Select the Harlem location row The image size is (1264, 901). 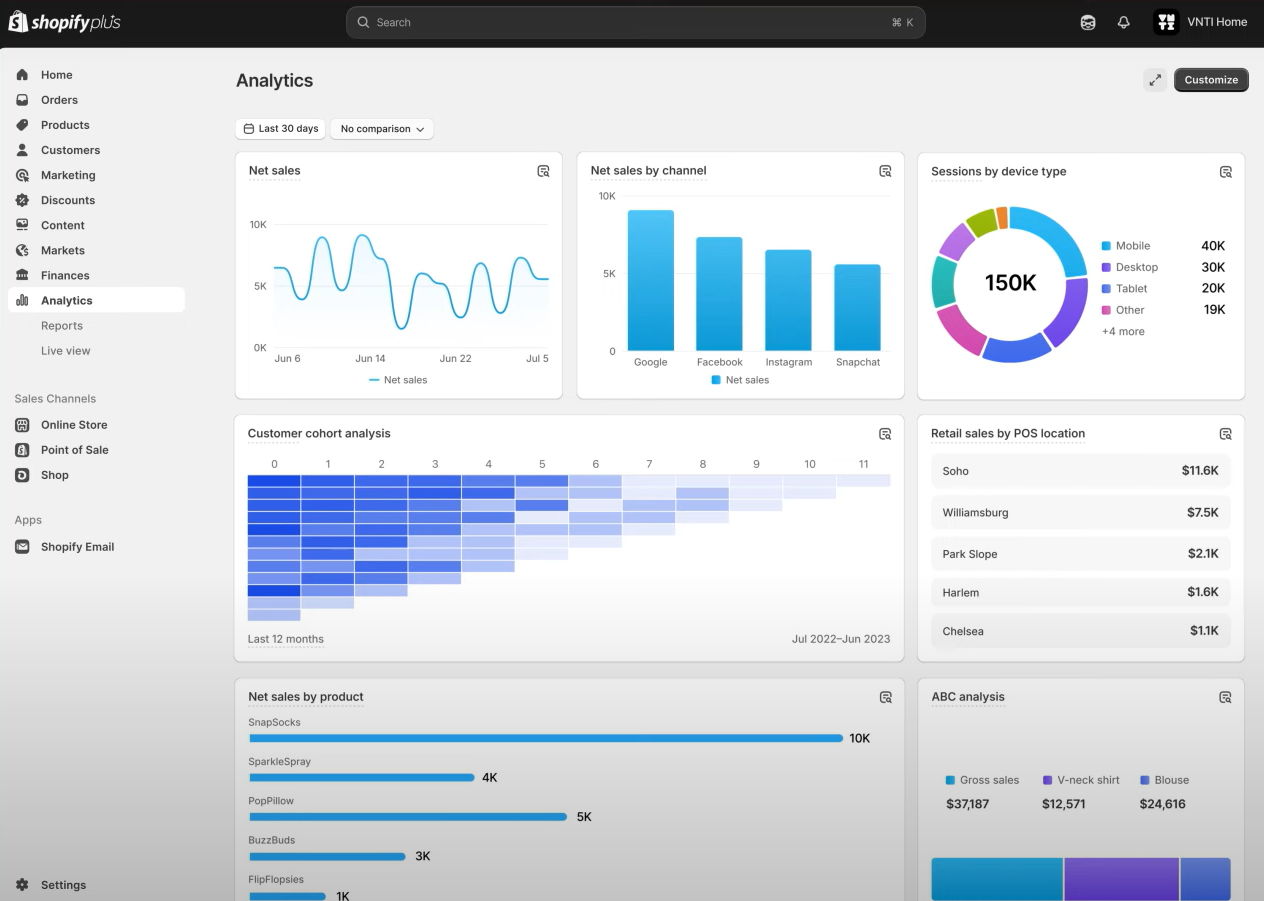(x=1081, y=592)
